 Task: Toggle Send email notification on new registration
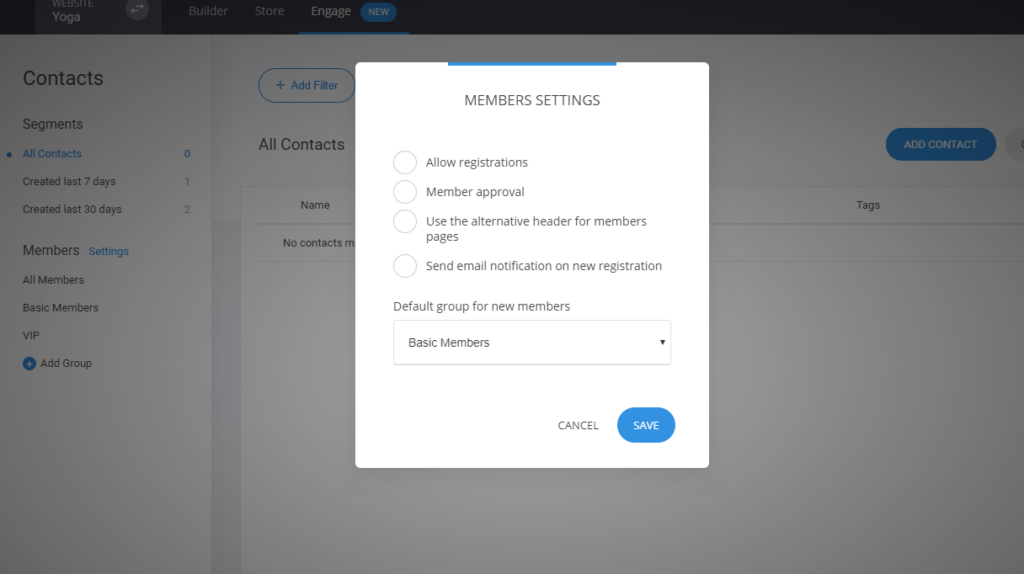pos(405,266)
